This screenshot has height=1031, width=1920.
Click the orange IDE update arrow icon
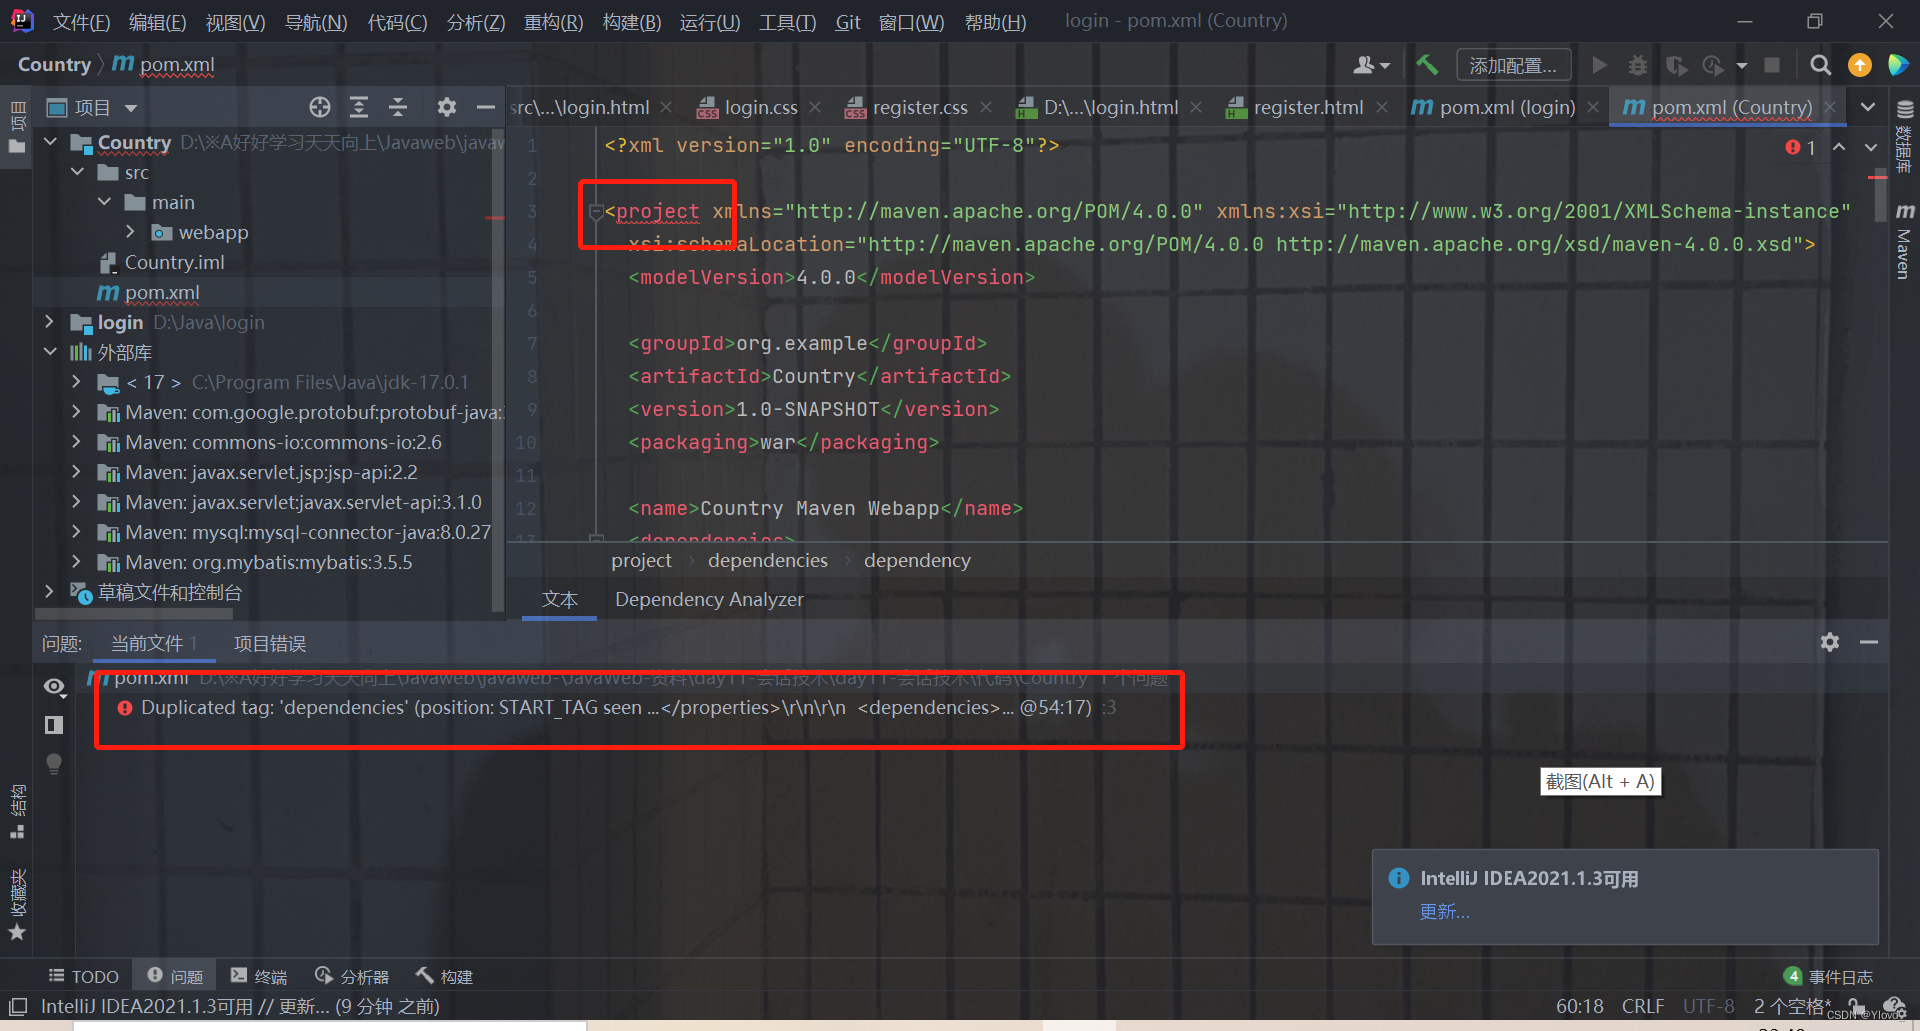point(1859,65)
